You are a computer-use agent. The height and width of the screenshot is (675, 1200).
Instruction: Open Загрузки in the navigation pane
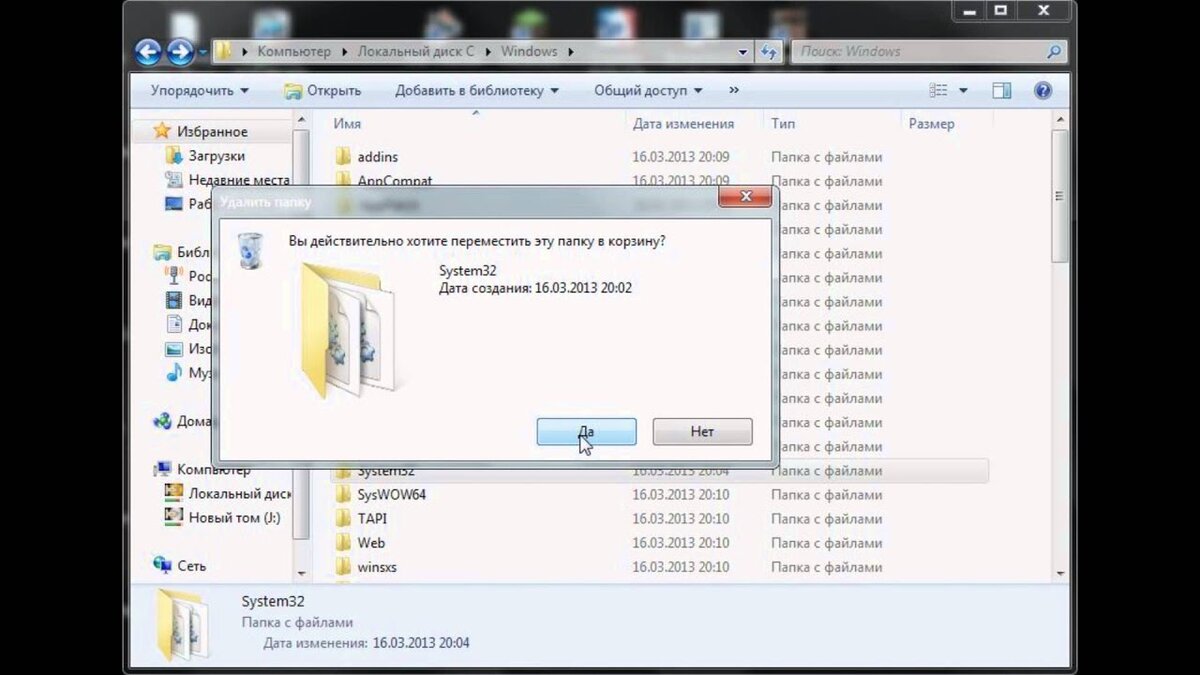(x=216, y=156)
